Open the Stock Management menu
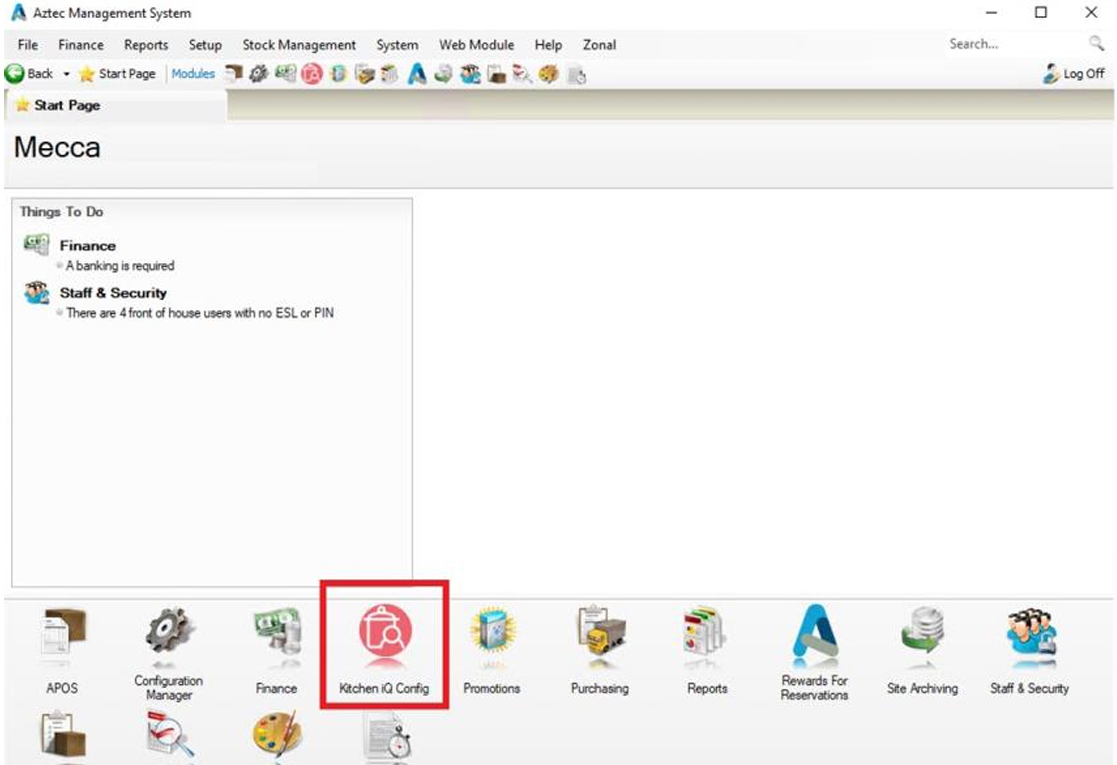The image size is (1117, 765). pyautogui.click(x=299, y=45)
